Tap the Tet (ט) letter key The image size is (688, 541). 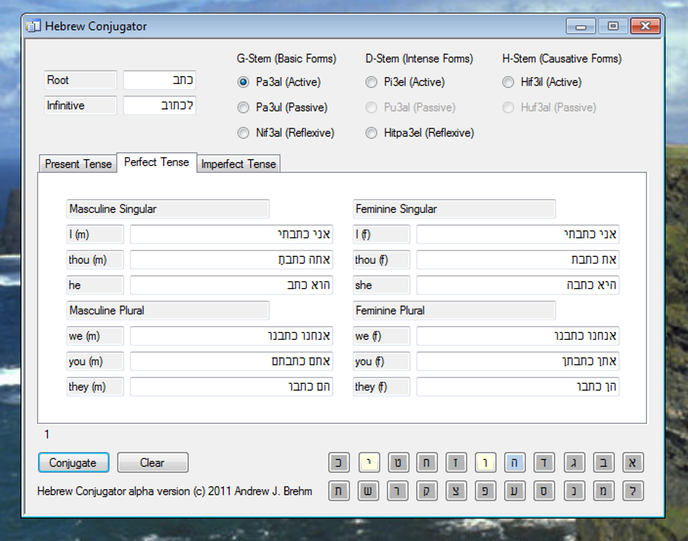pos(398,463)
